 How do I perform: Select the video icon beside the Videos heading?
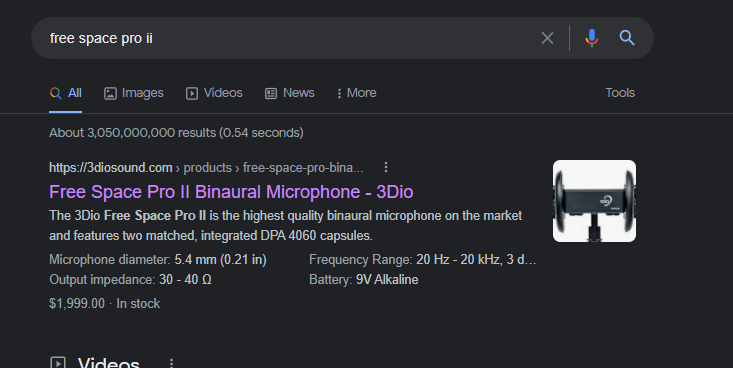tap(57, 363)
